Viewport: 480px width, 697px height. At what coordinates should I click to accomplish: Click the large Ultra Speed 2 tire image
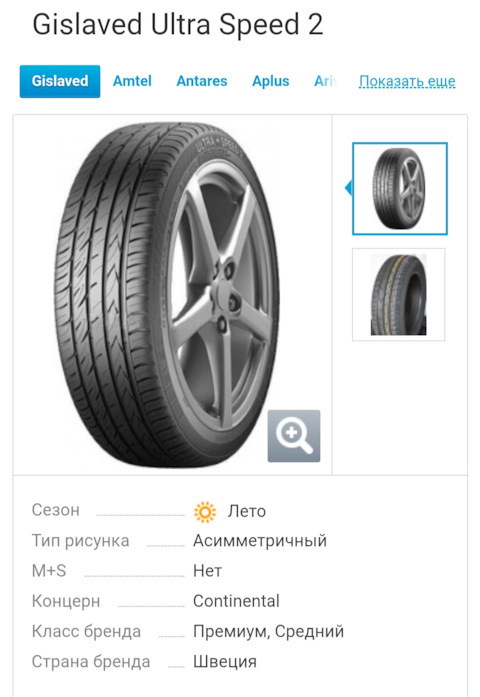click(x=167, y=294)
